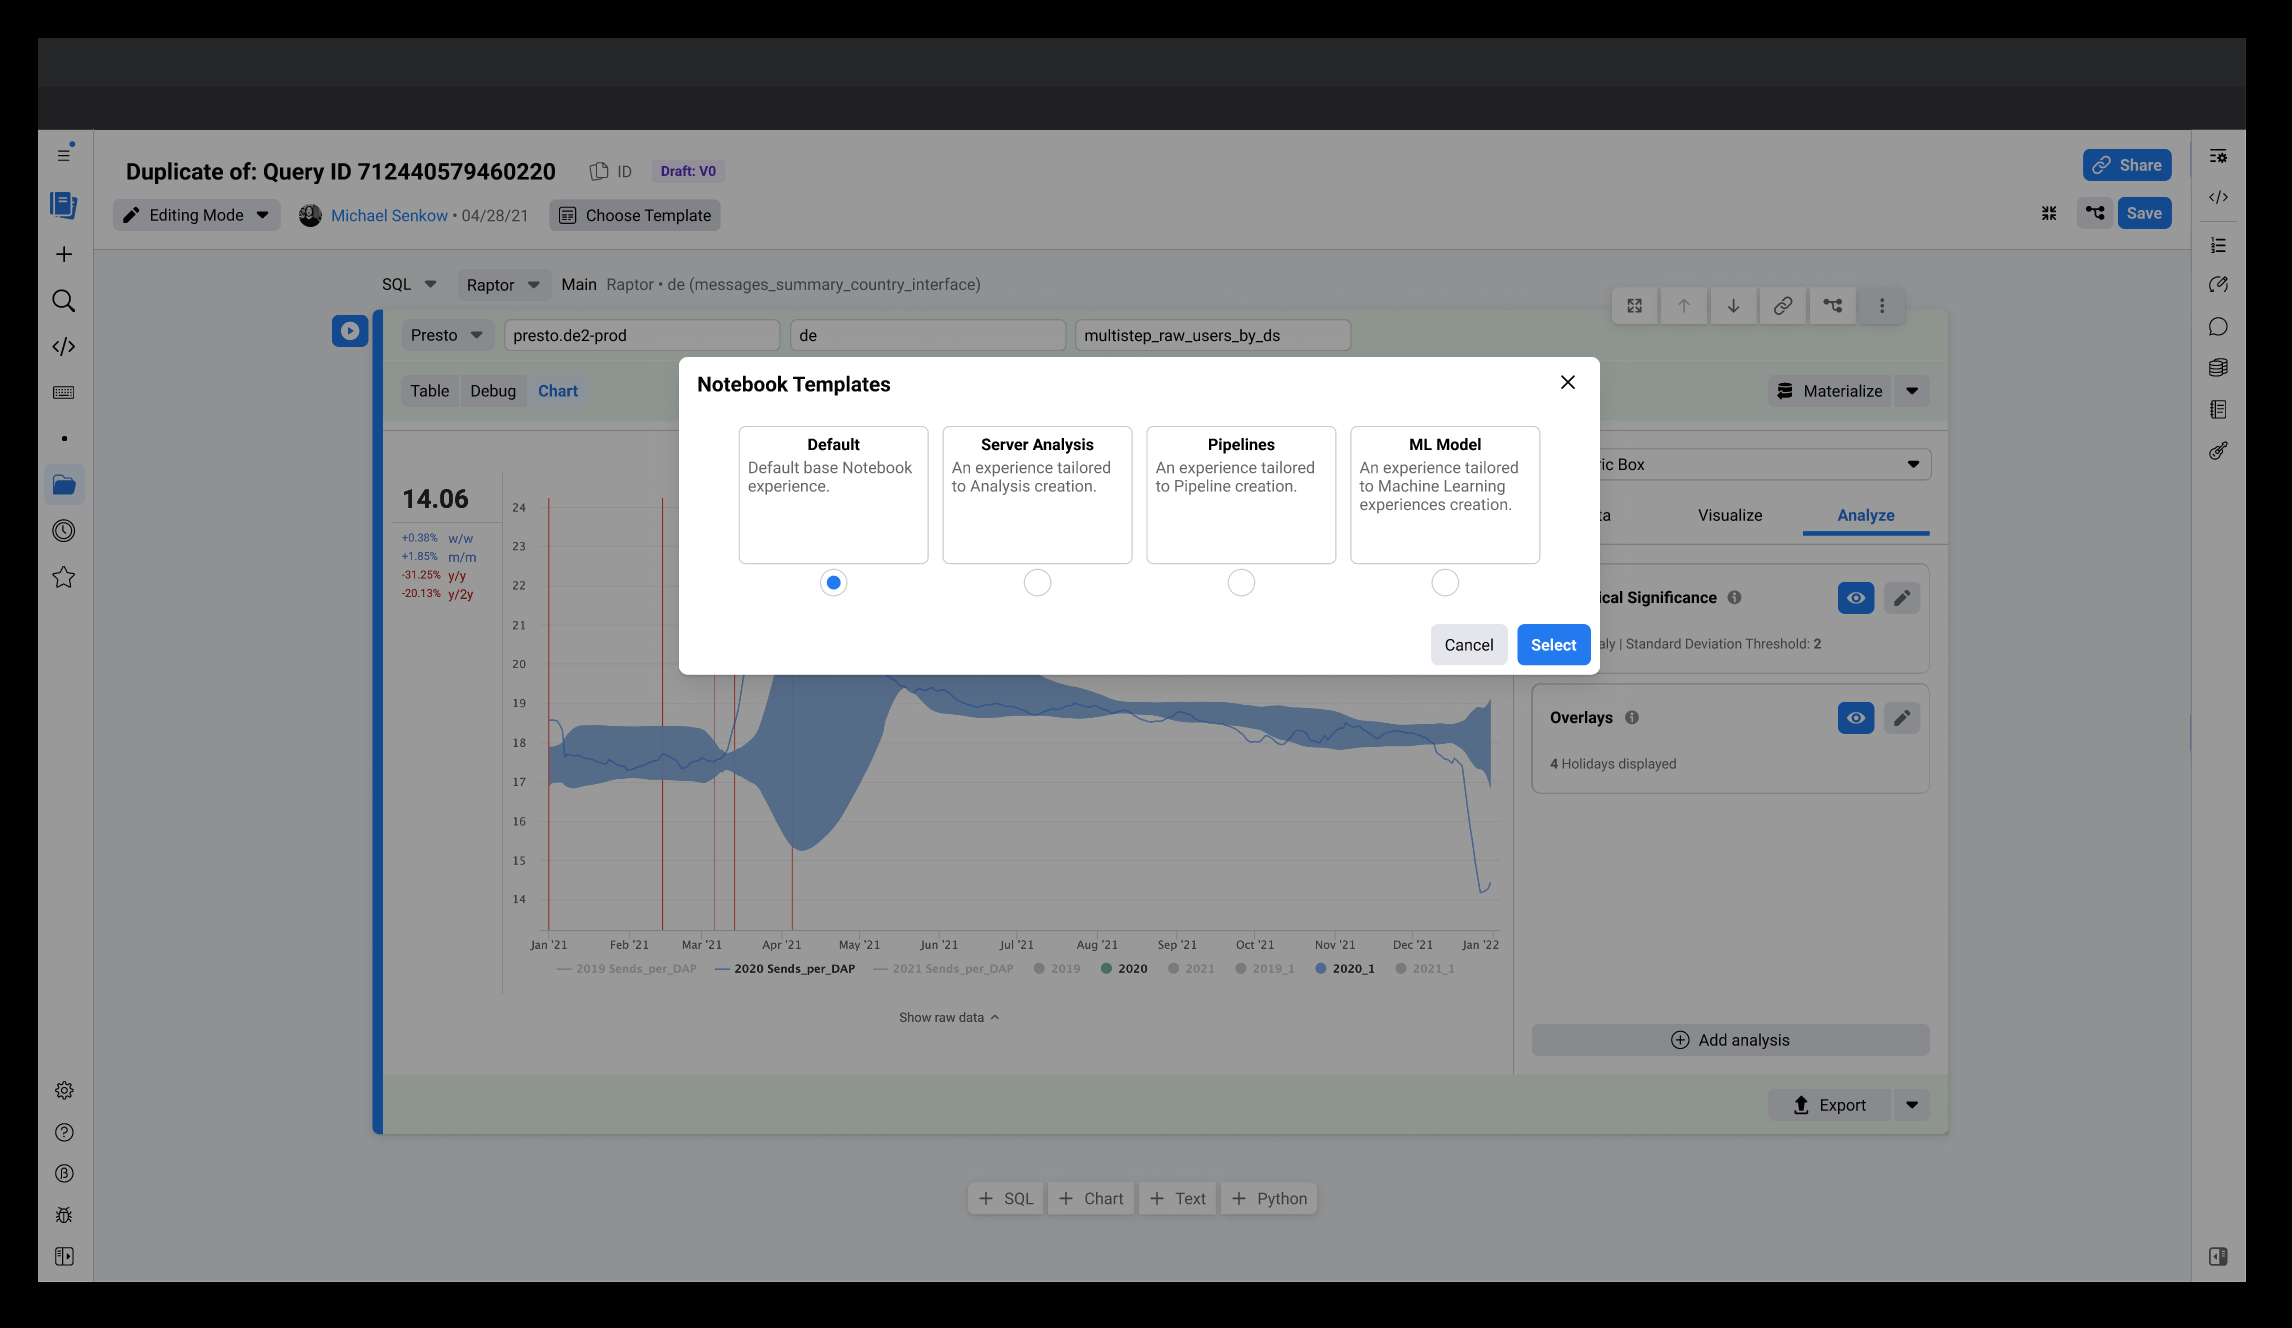Open the favorites star sidebar icon
Viewport: 2292px width, 1328px height.
(63, 577)
